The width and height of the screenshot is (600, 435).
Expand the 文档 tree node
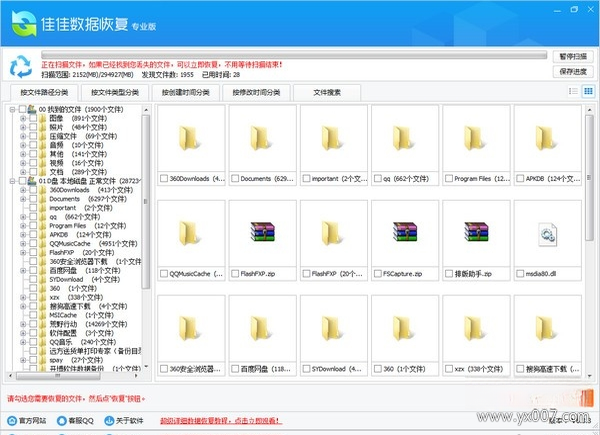click(x=23, y=172)
